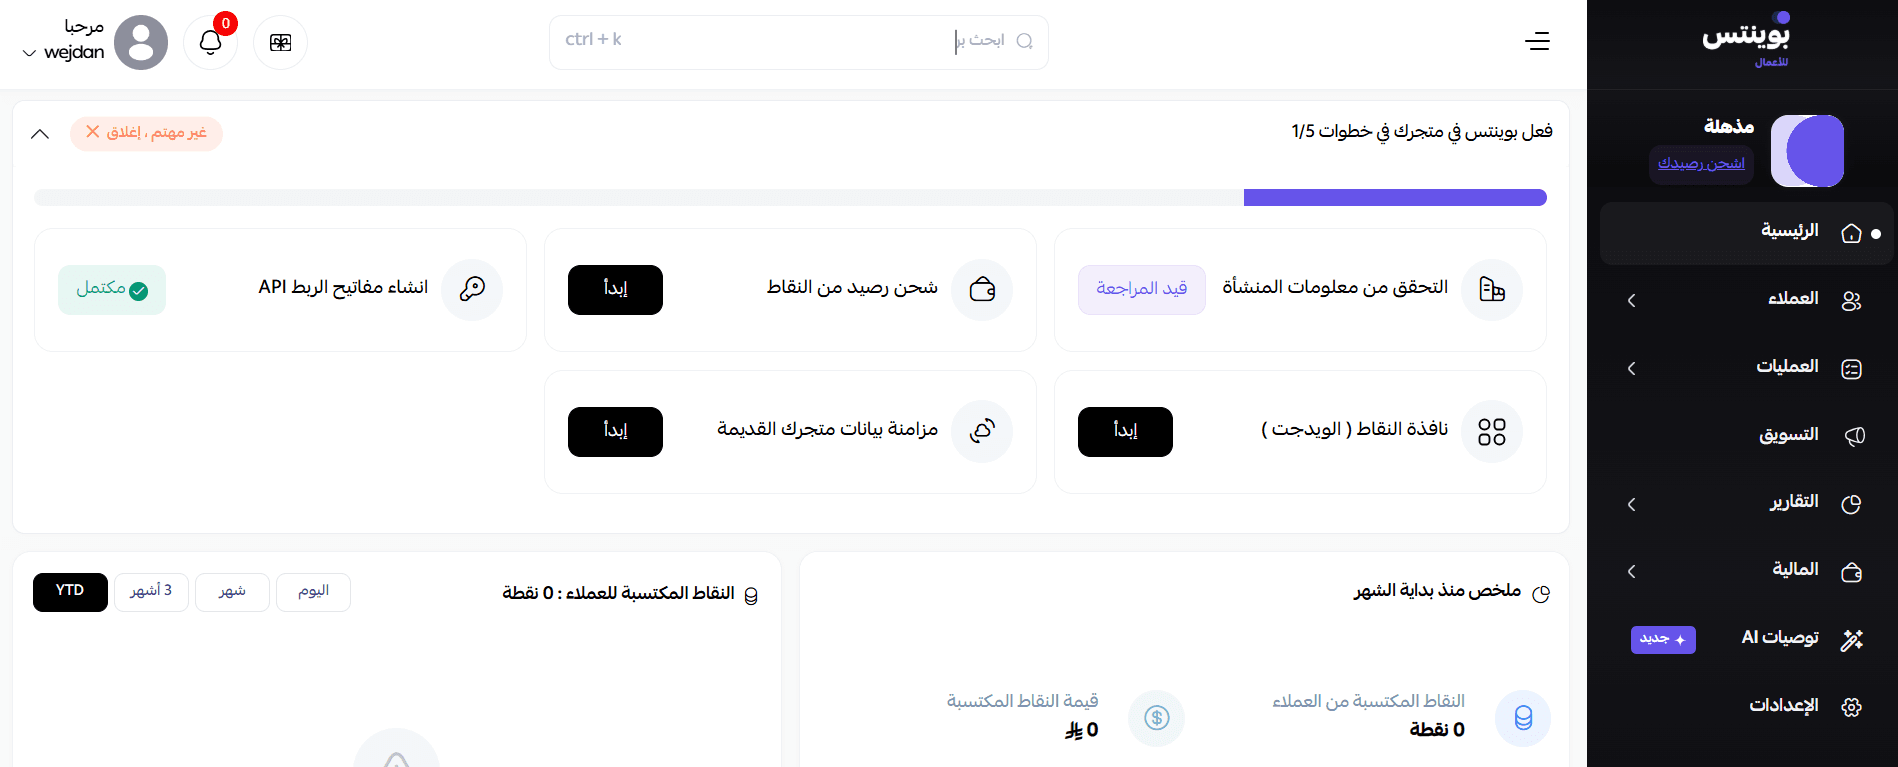Viewport: 1898px width, 767px height.
Task: Click the قيد المراجعة status badge
Action: point(1141,290)
